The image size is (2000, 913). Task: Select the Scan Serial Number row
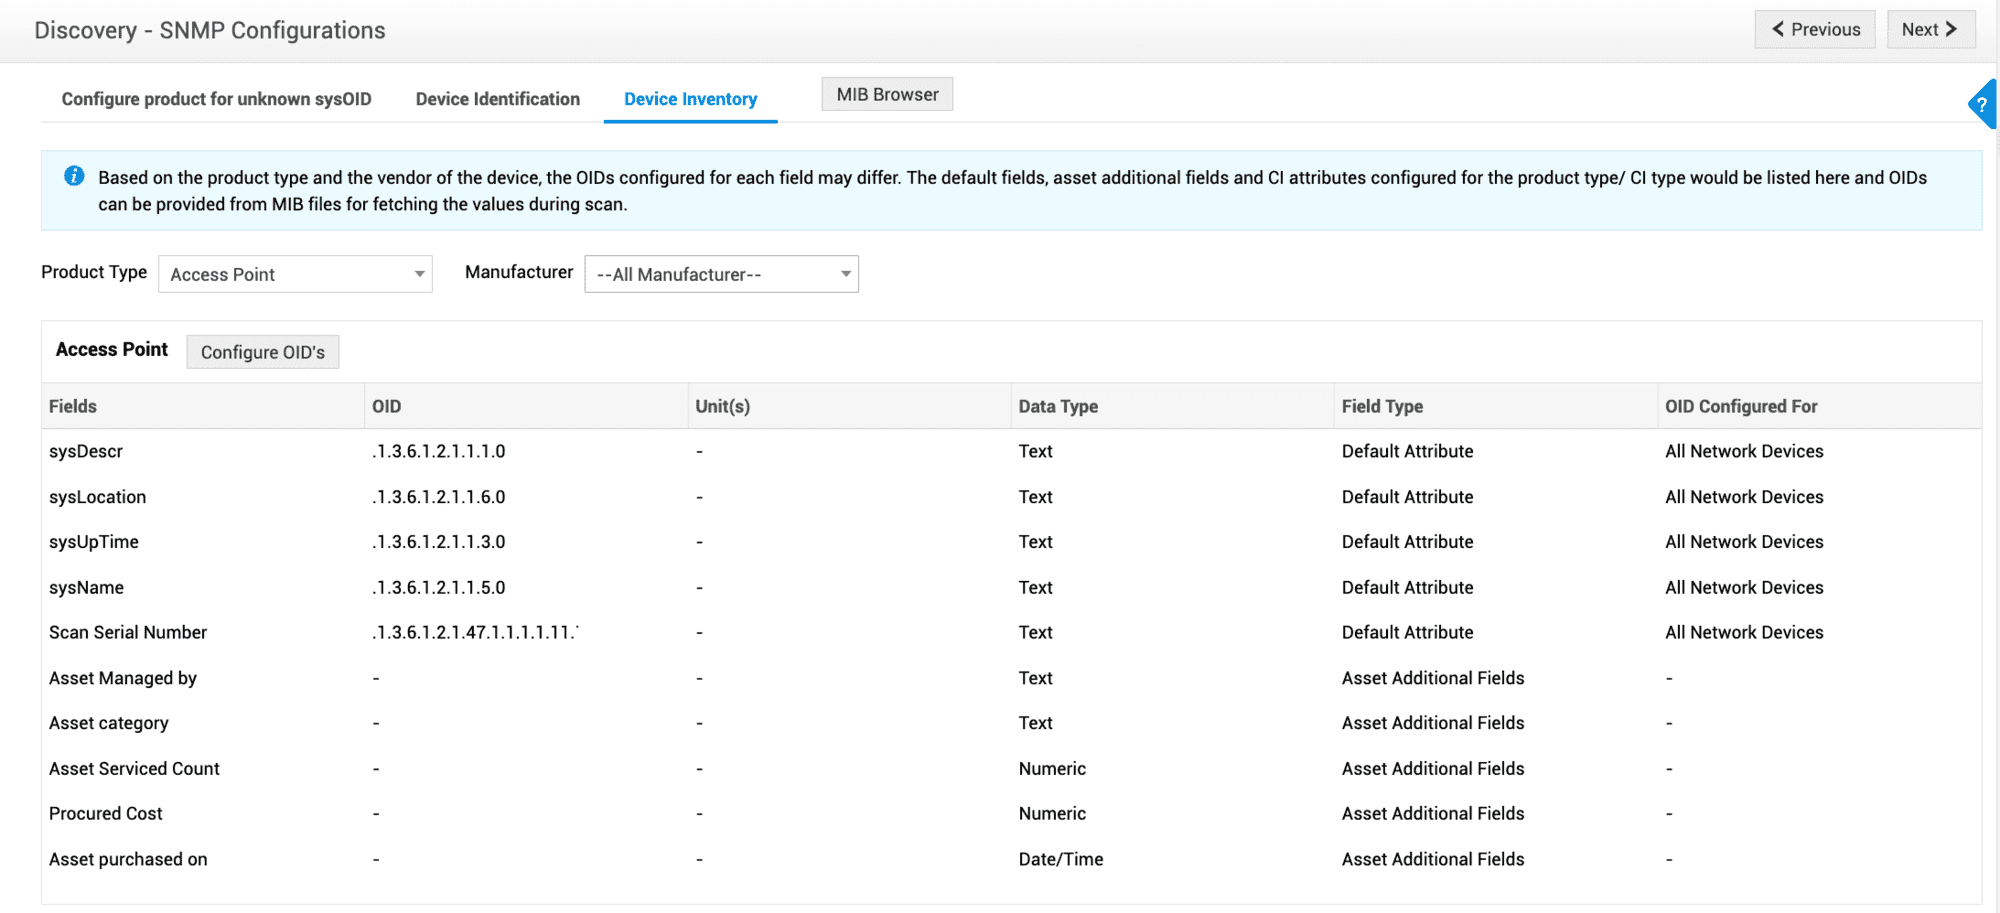point(128,632)
